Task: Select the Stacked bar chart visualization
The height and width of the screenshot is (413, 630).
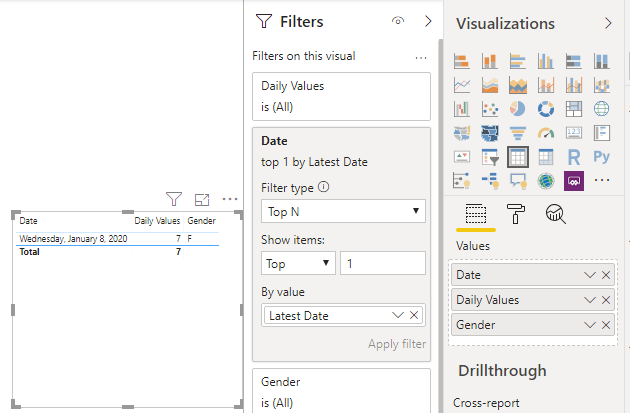Action: point(462,61)
